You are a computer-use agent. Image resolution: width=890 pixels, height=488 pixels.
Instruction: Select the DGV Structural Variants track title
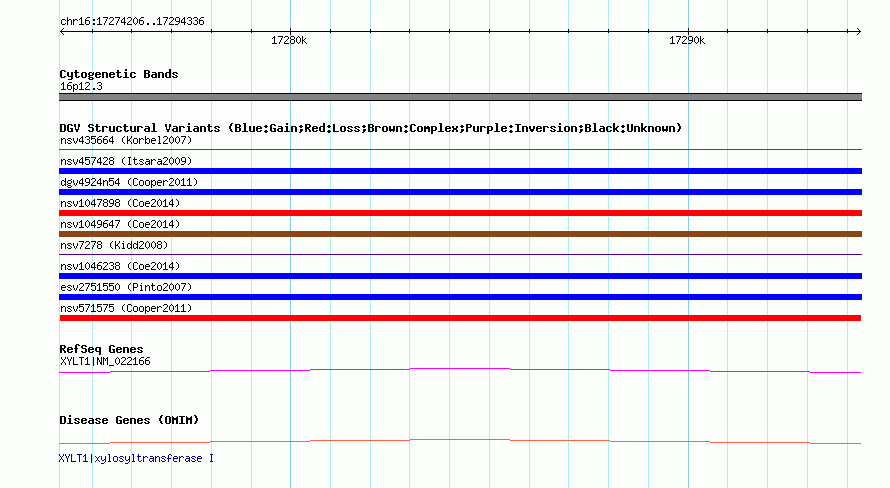[x=371, y=128]
